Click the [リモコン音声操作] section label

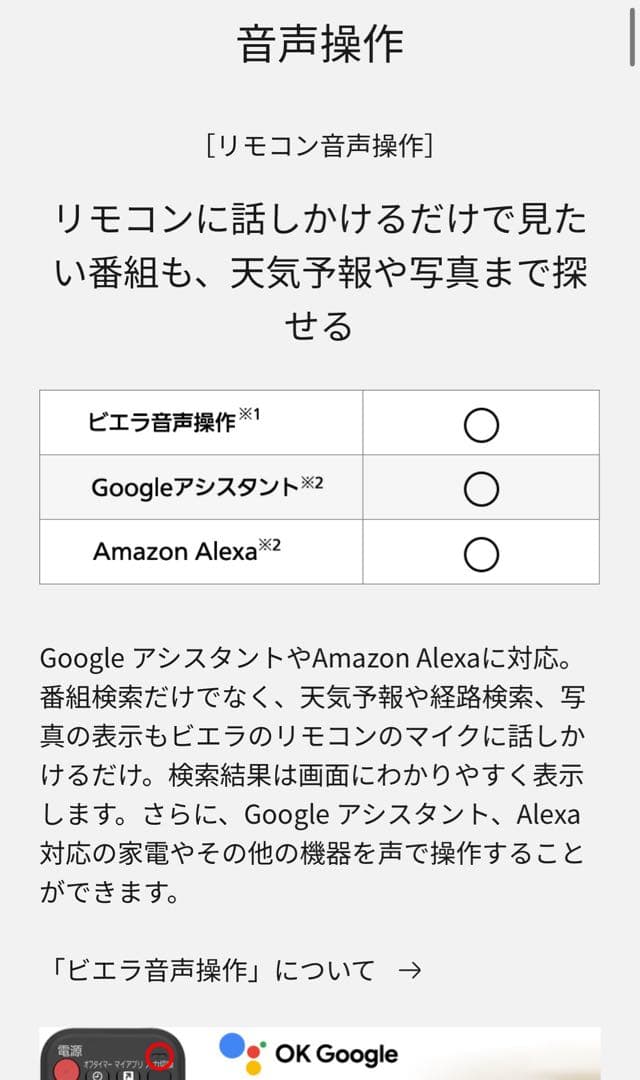pos(320,146)
